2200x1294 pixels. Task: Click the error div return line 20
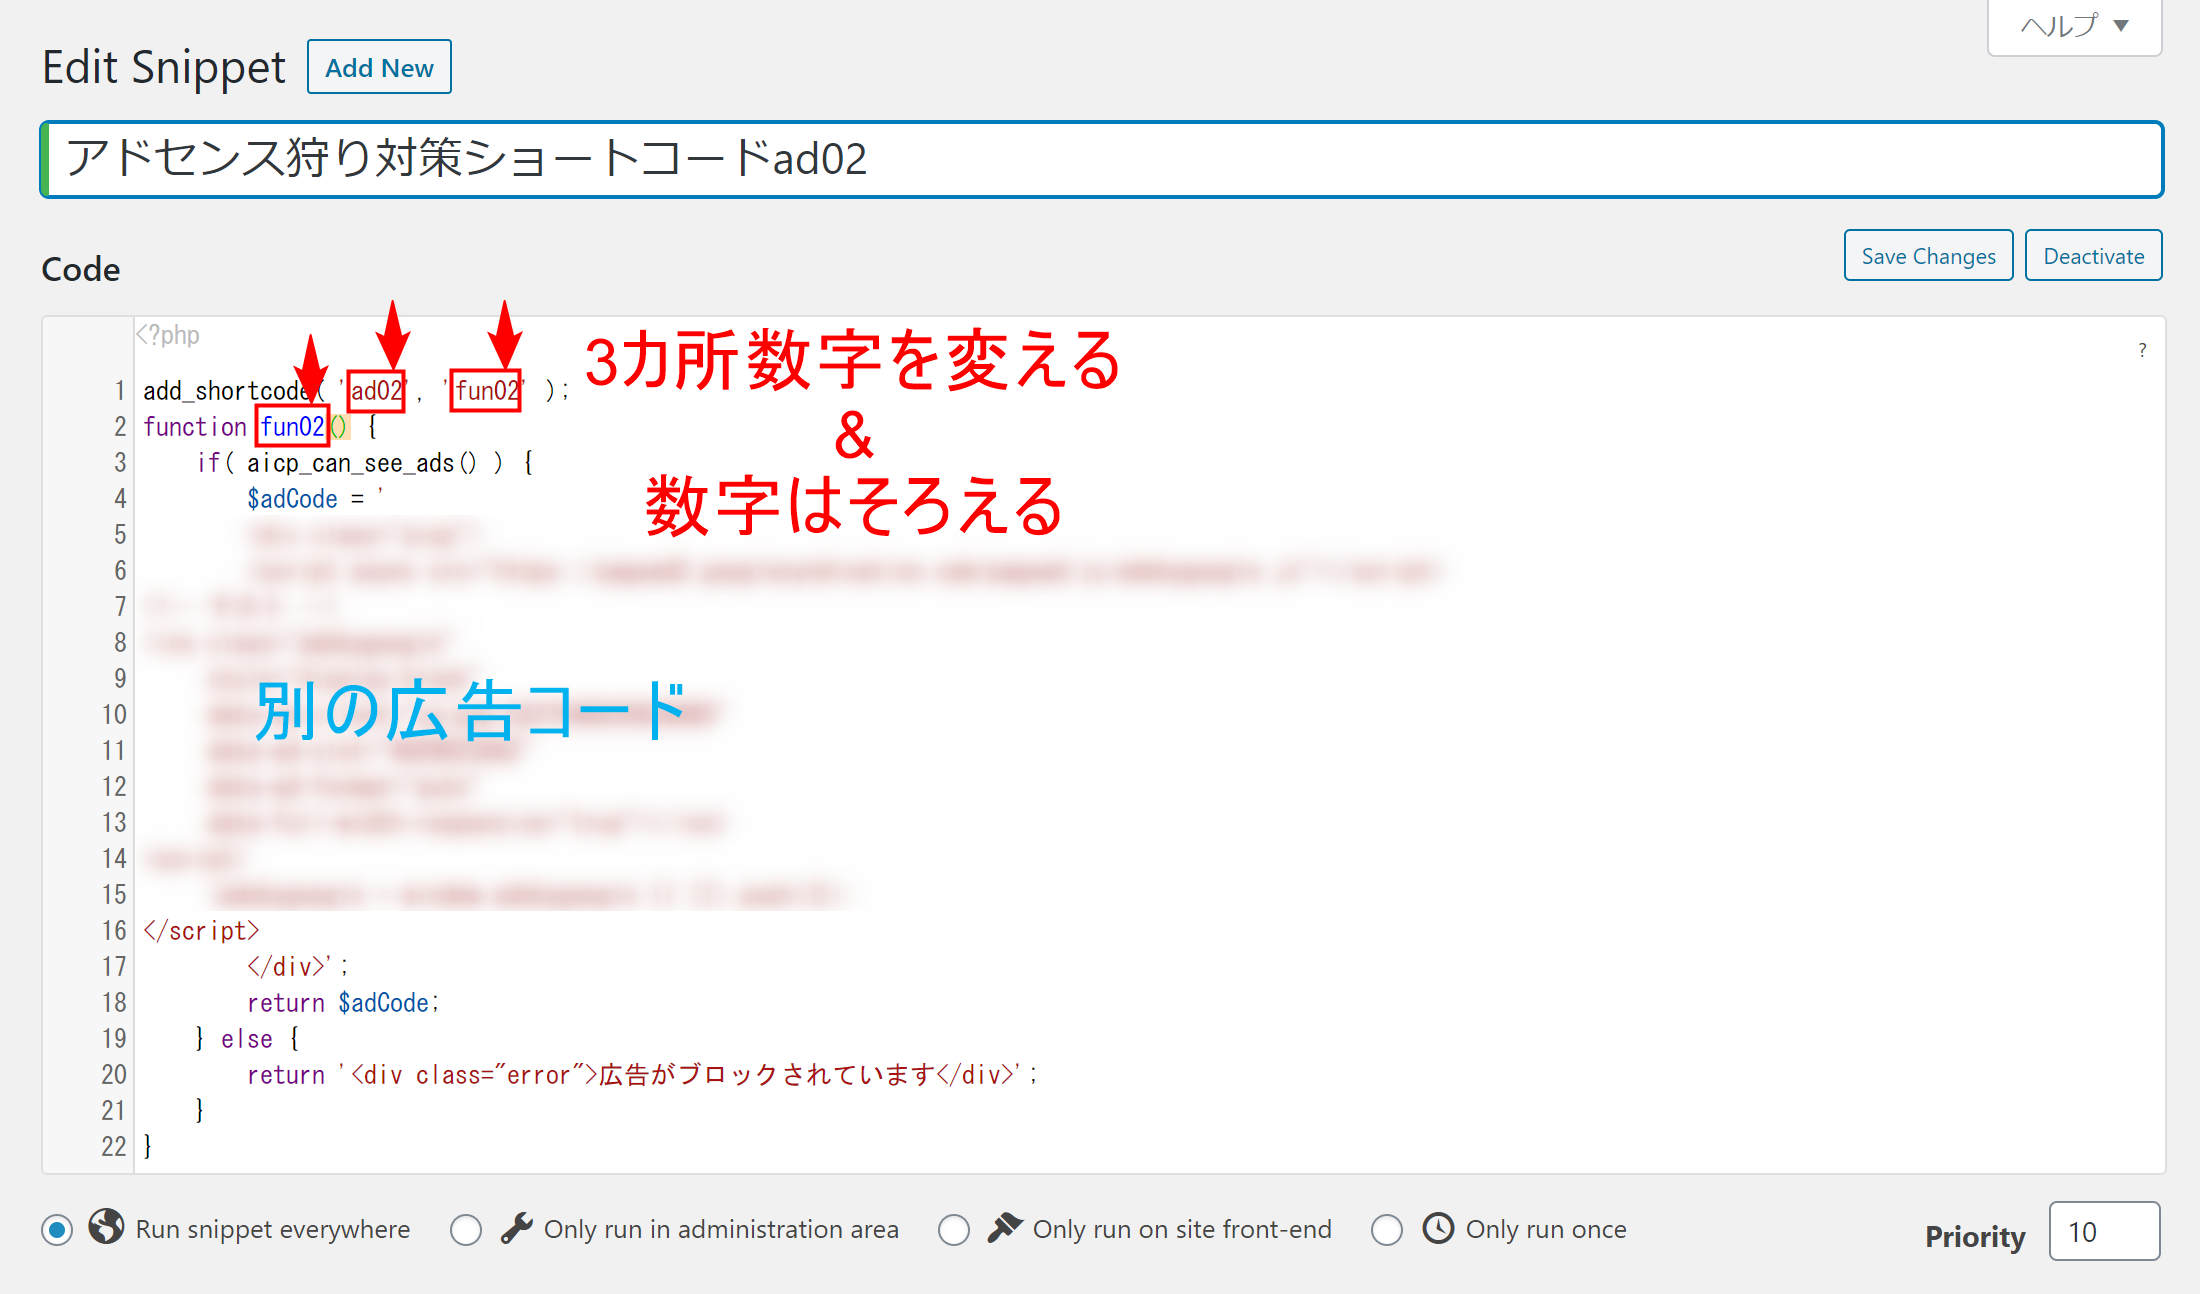642,1074
